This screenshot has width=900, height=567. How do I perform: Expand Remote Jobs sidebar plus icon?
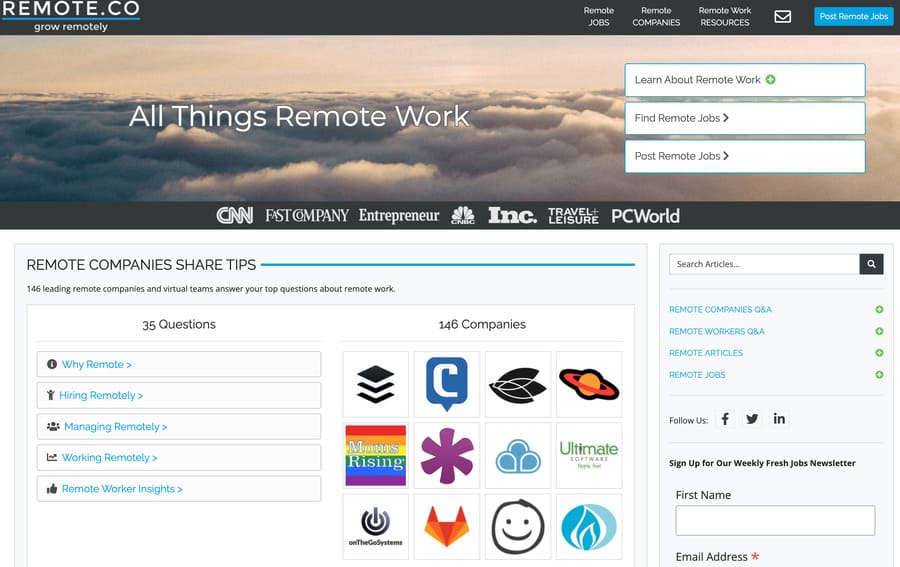879,375
